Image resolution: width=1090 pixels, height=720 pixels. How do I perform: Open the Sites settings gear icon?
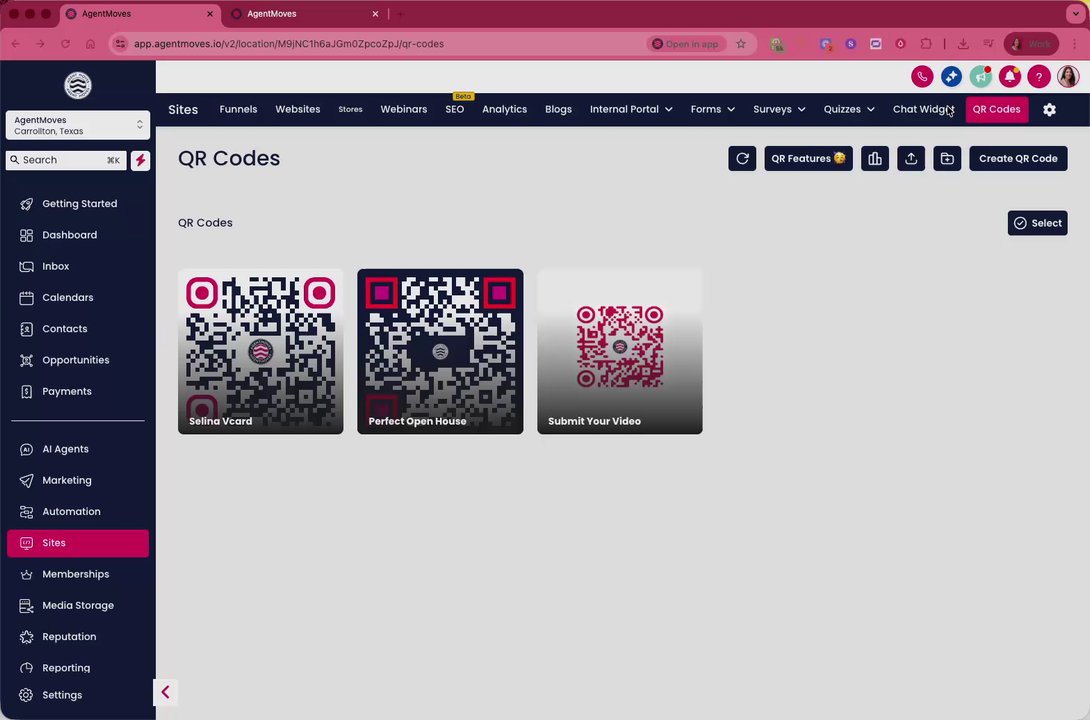coord(1049,110)
